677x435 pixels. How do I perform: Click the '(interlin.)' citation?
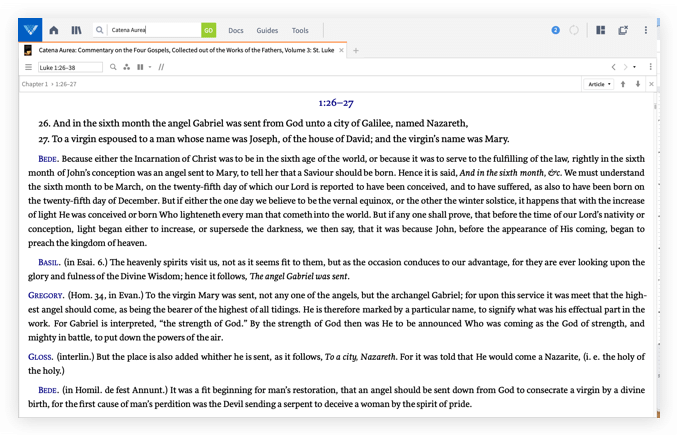tap(76, 357)
